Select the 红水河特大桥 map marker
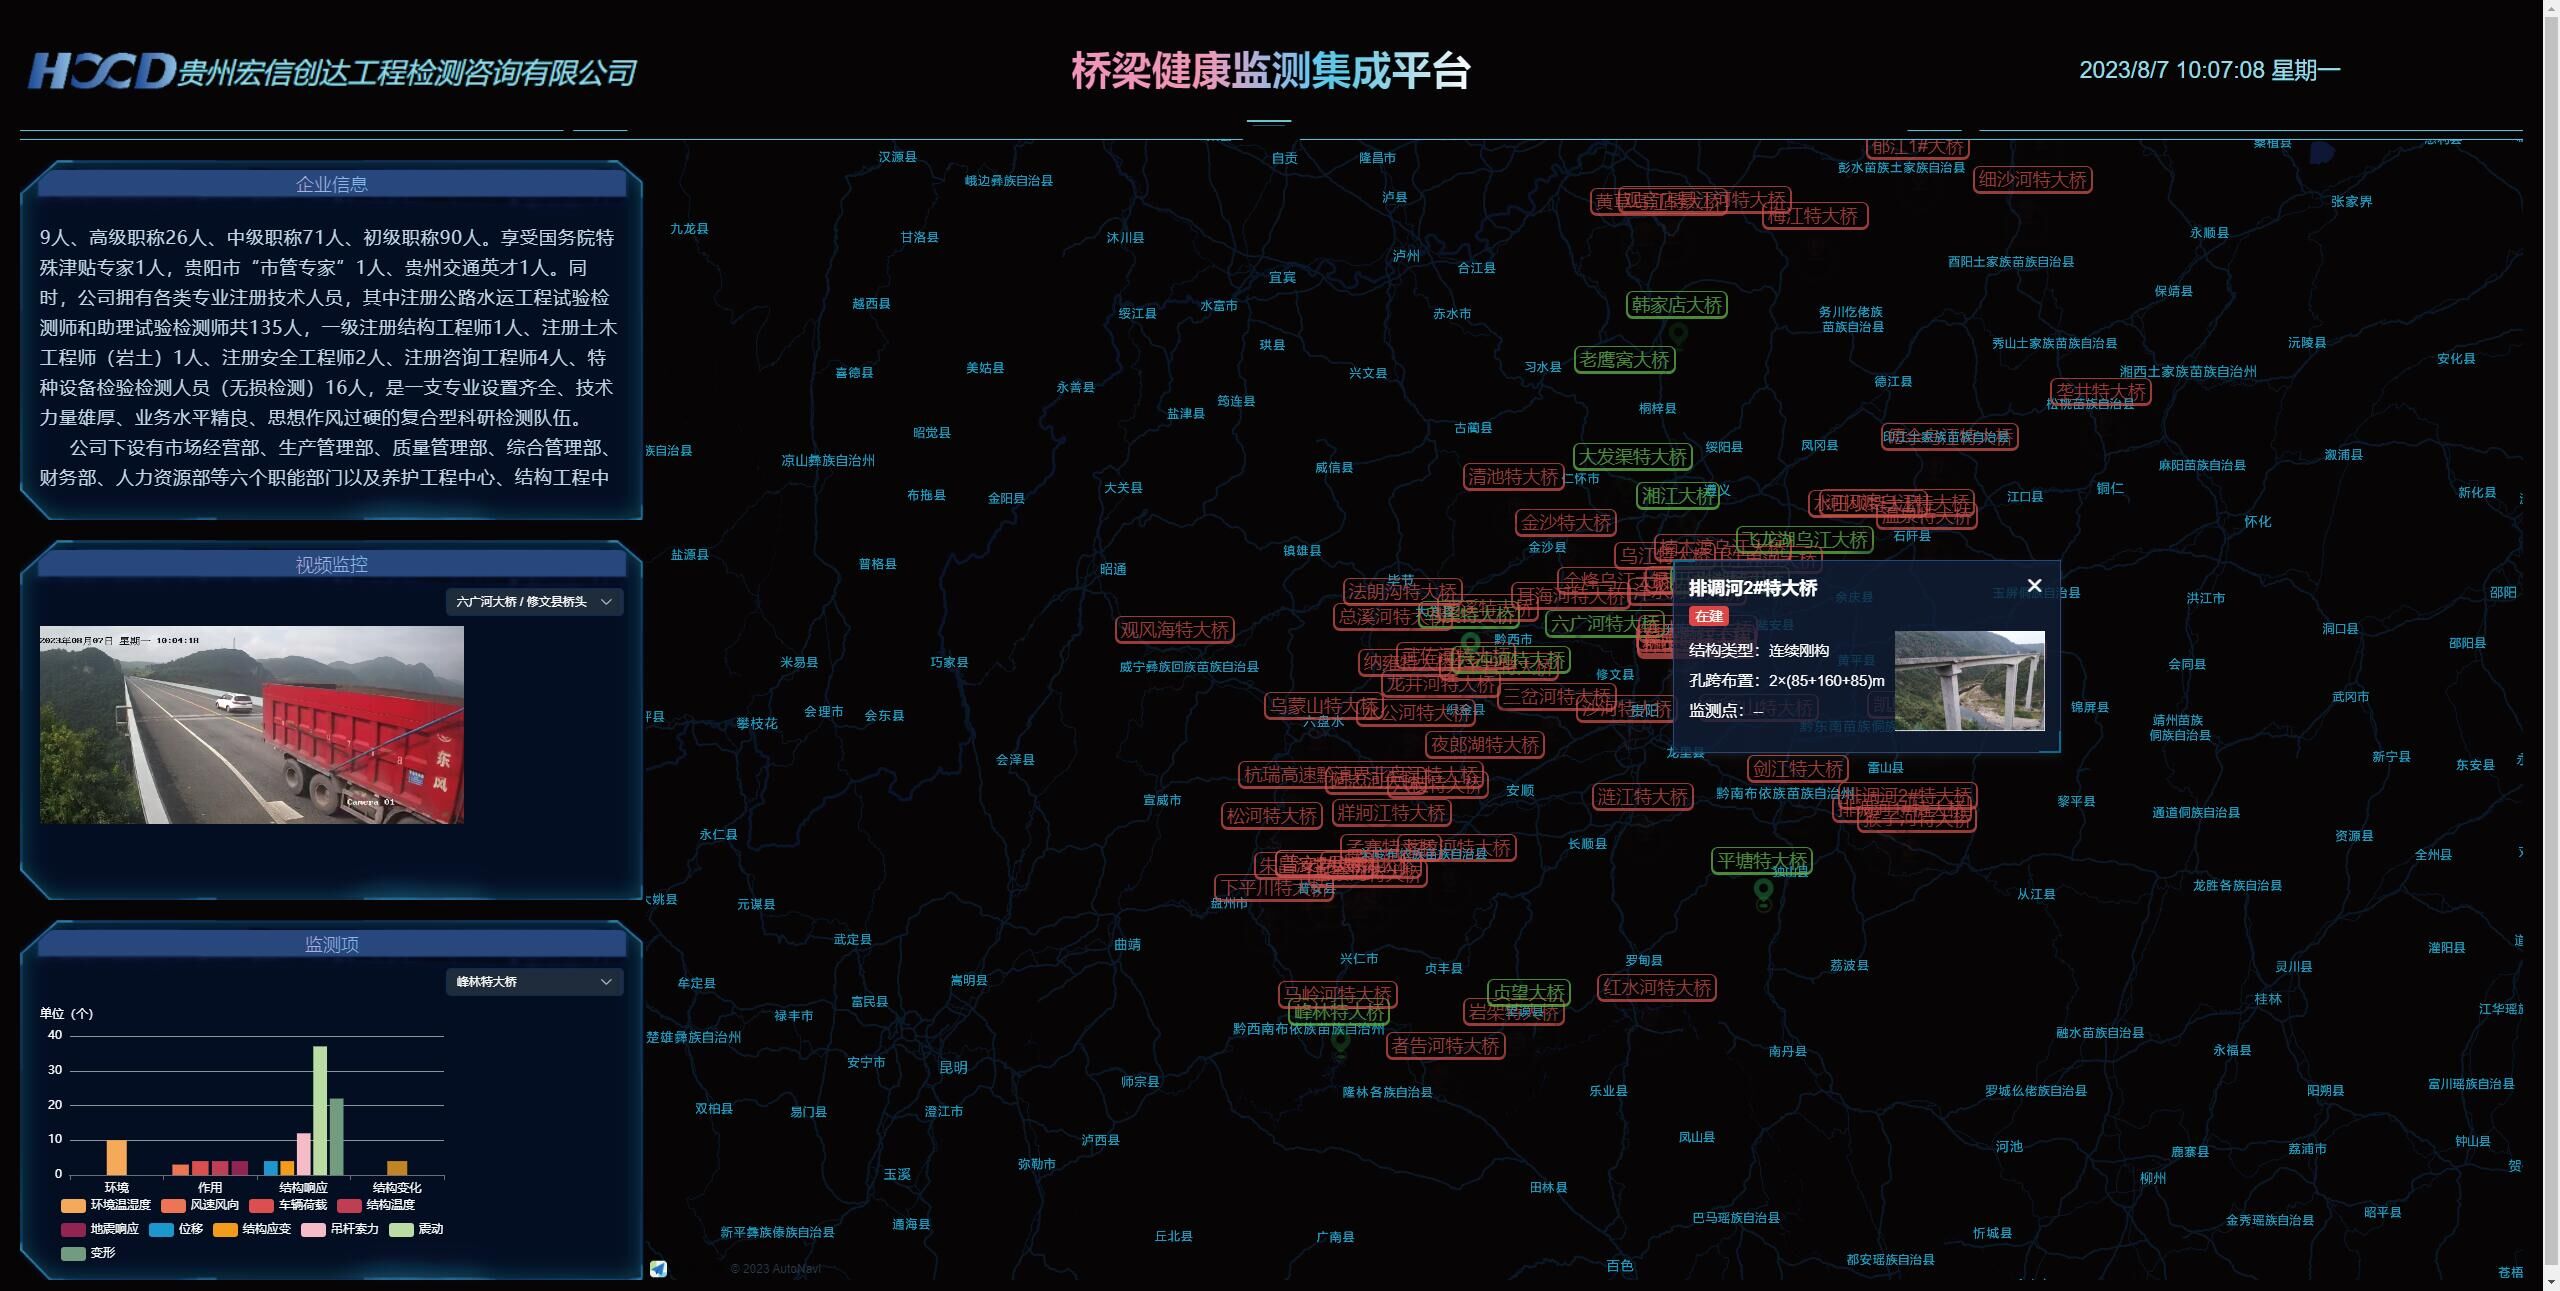The height and width of the screenshot is (1291, 2560). pyautogui.click(x=1656, y=988)
